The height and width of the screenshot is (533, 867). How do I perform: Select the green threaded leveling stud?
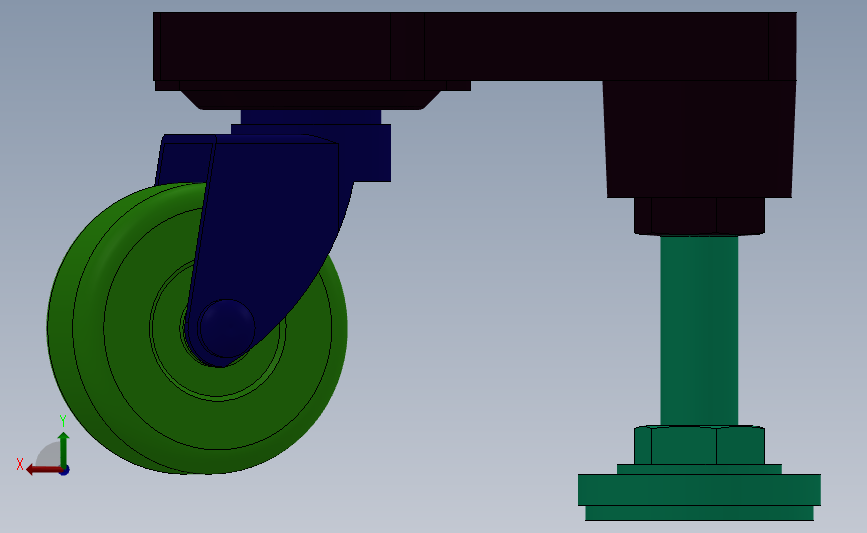699,331
